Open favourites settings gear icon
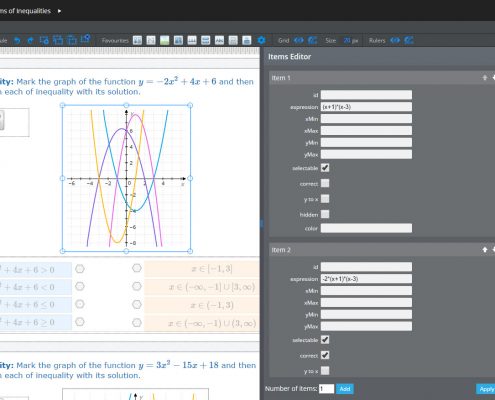This screenshot has height=400, width=495. click(261, 40)
